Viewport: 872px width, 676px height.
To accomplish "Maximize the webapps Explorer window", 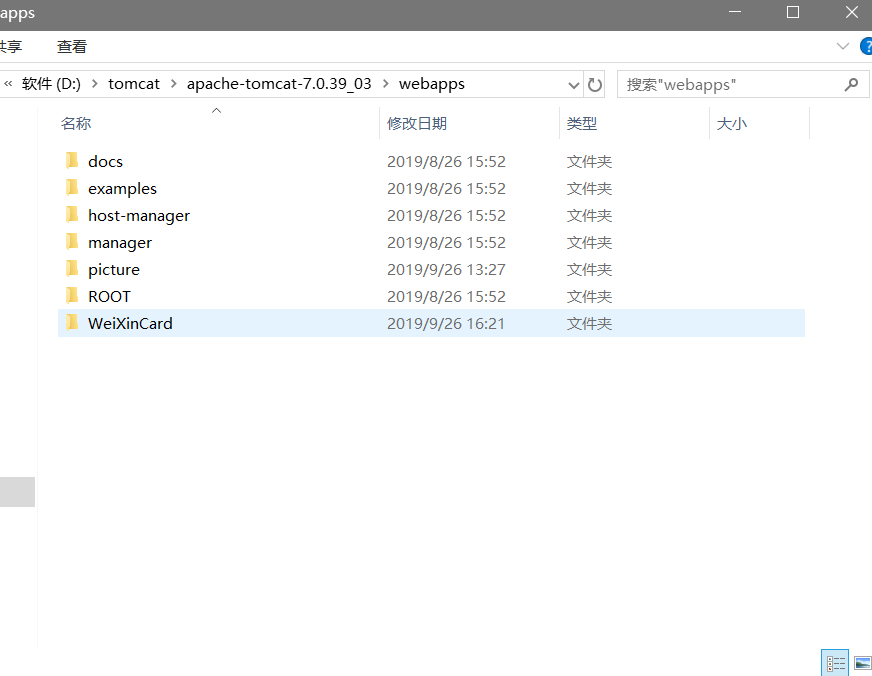I will click(793, 12).
